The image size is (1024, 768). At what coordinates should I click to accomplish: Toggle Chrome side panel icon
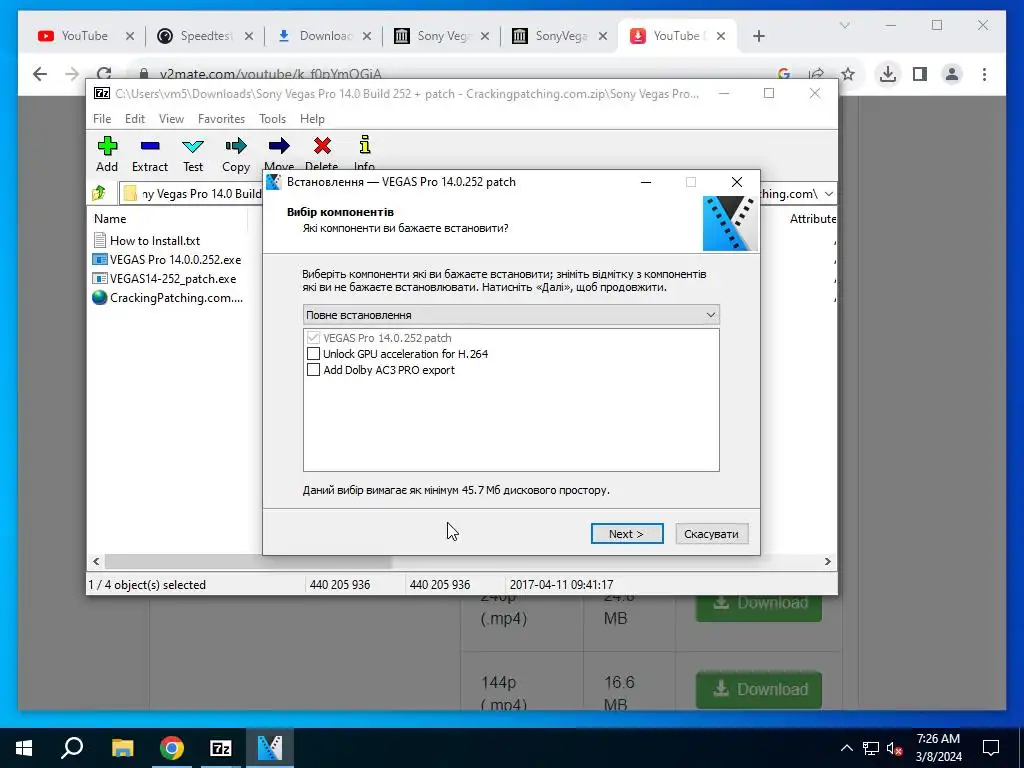(x=920, y=74)
